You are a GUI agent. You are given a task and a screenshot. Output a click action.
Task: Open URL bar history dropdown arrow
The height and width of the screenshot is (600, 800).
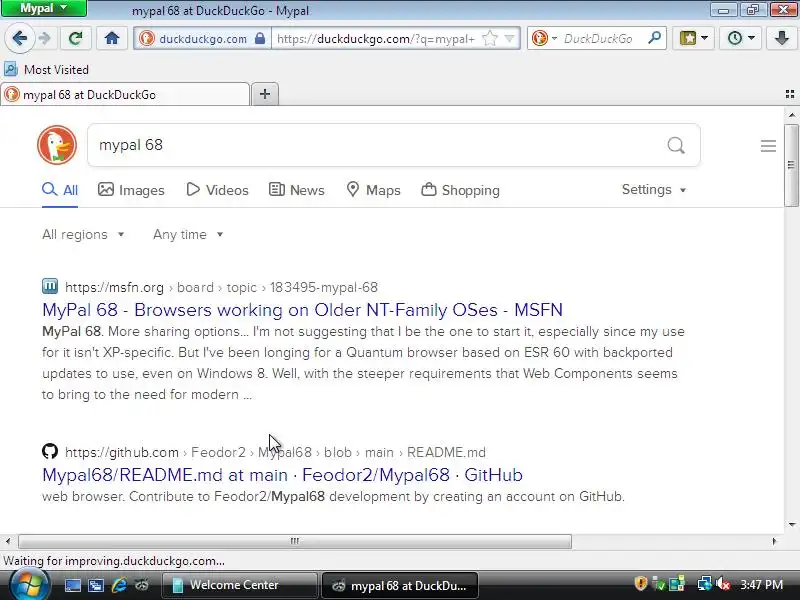[509, 38]
